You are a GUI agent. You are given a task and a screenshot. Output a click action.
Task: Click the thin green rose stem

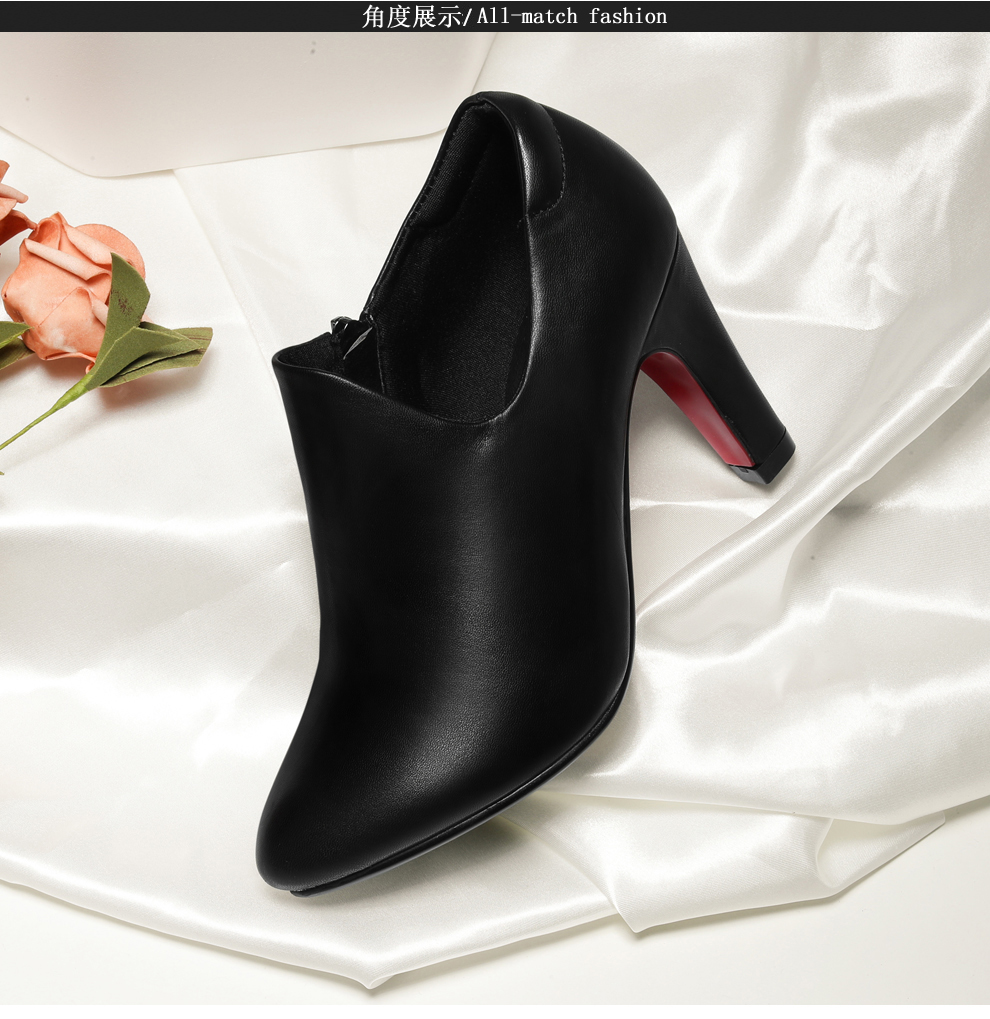(x=40, y=420)
